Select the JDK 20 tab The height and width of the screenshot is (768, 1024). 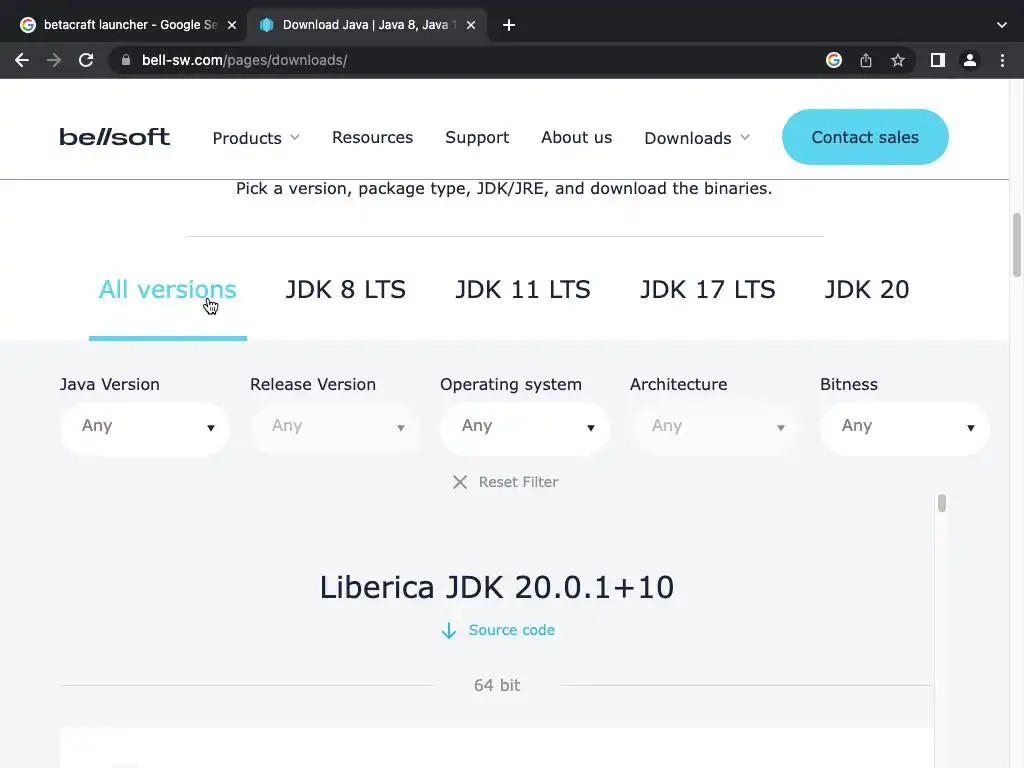click(867, 289)
